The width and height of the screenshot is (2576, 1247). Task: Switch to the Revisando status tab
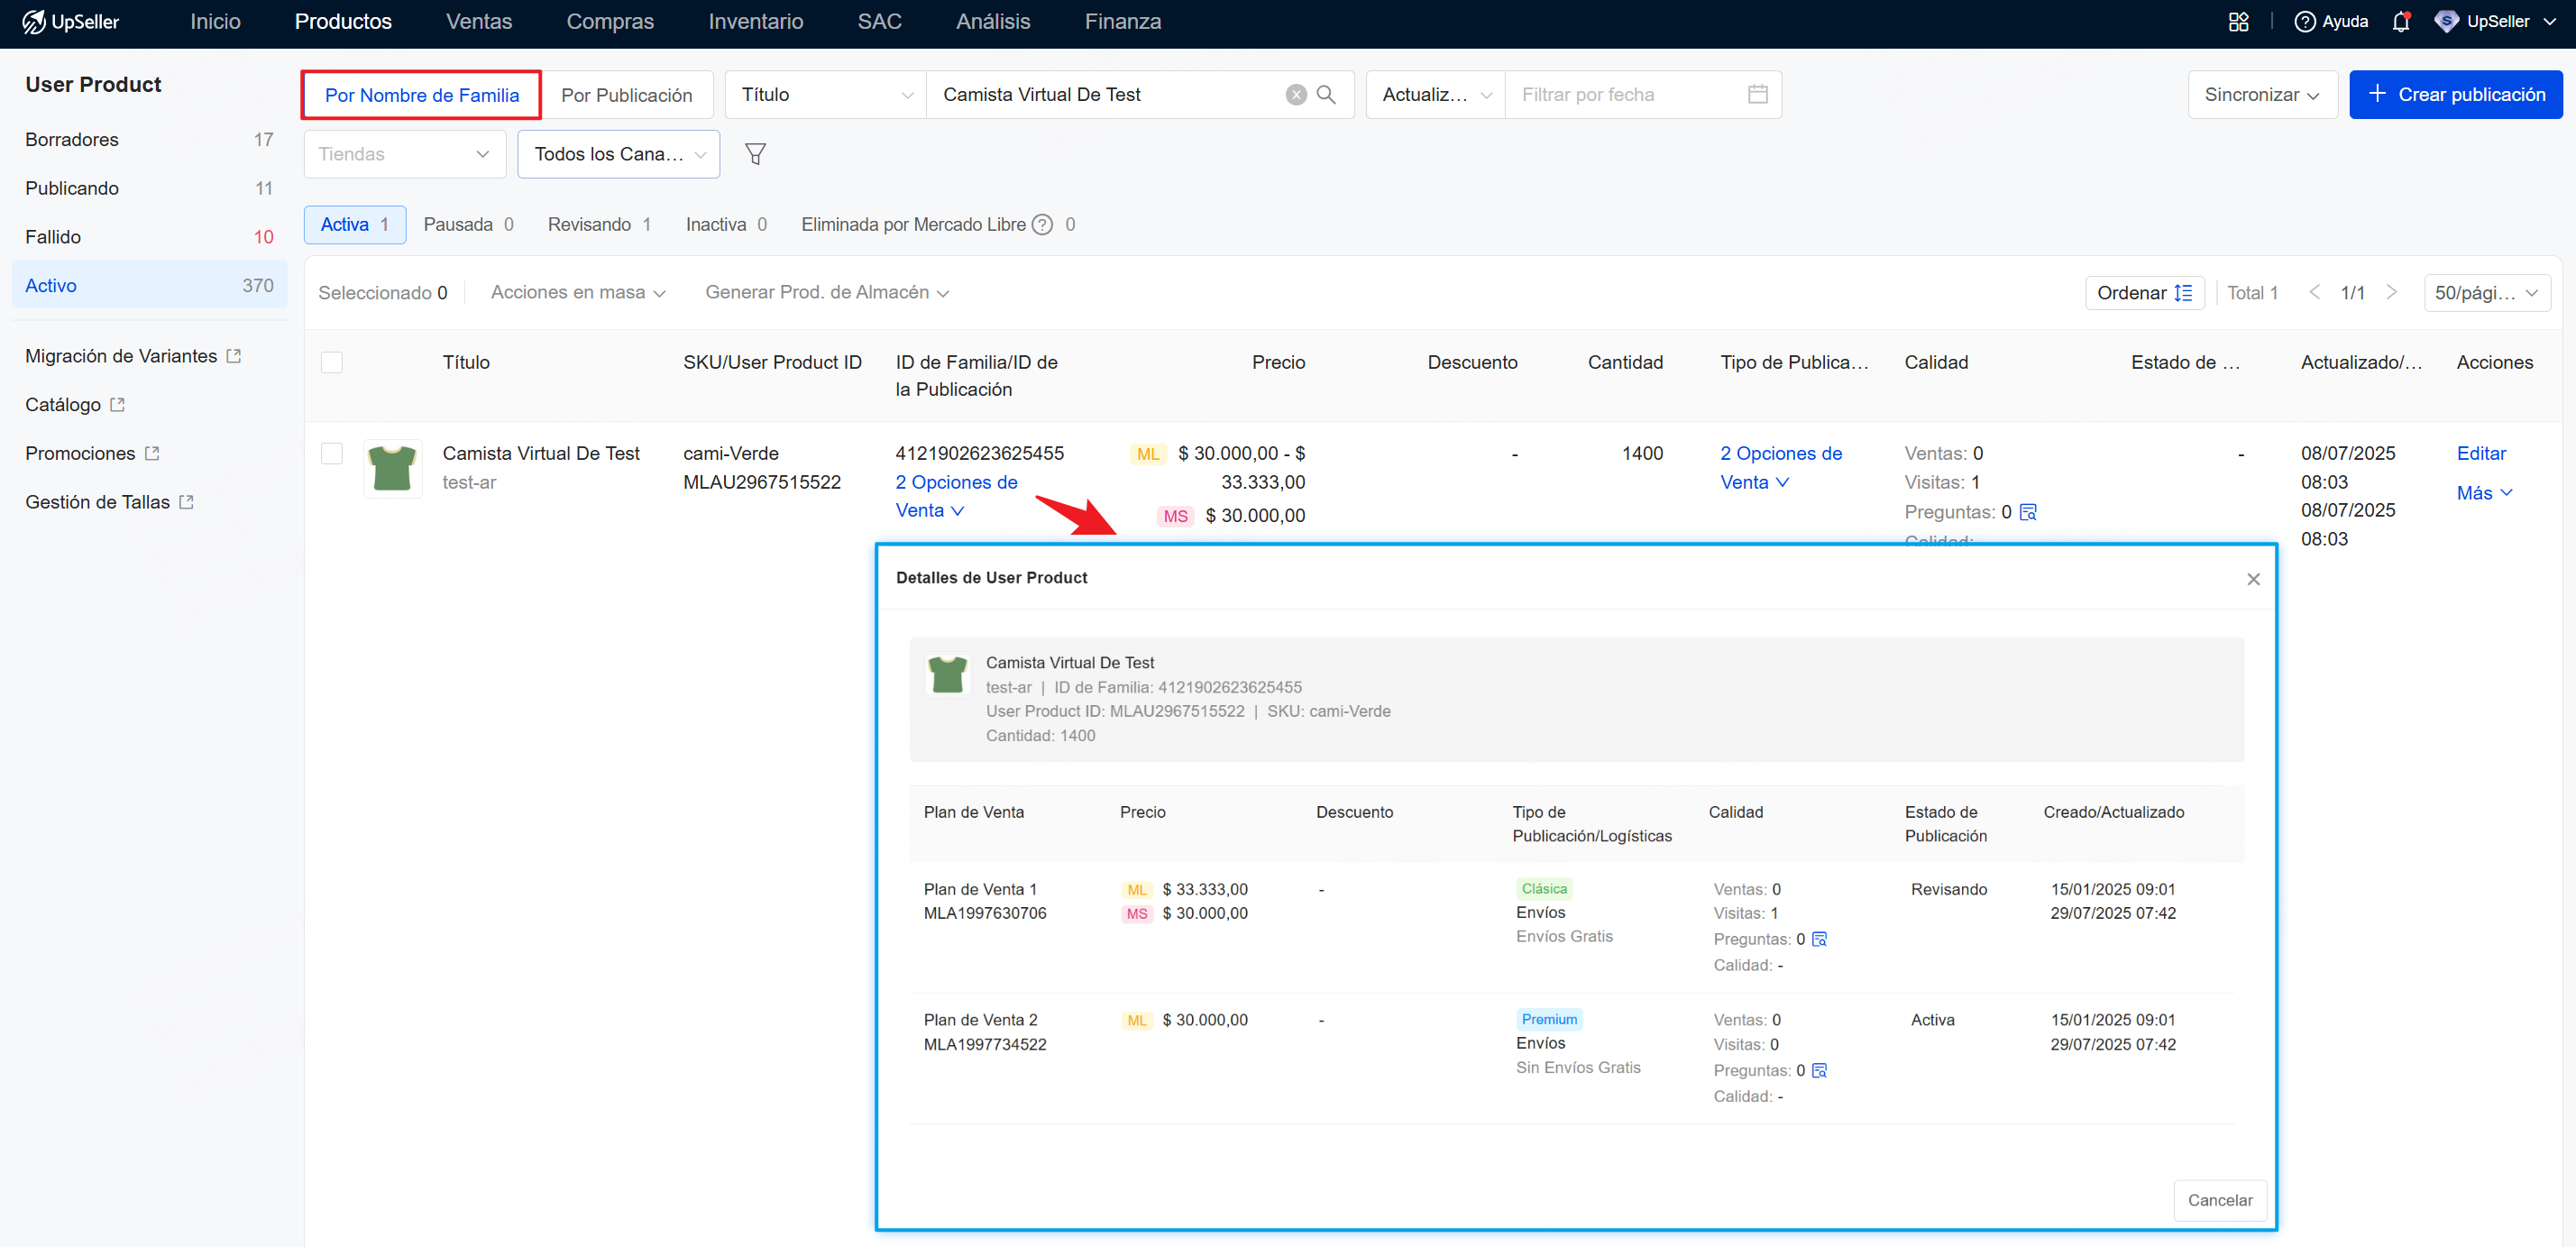[599, 225]
